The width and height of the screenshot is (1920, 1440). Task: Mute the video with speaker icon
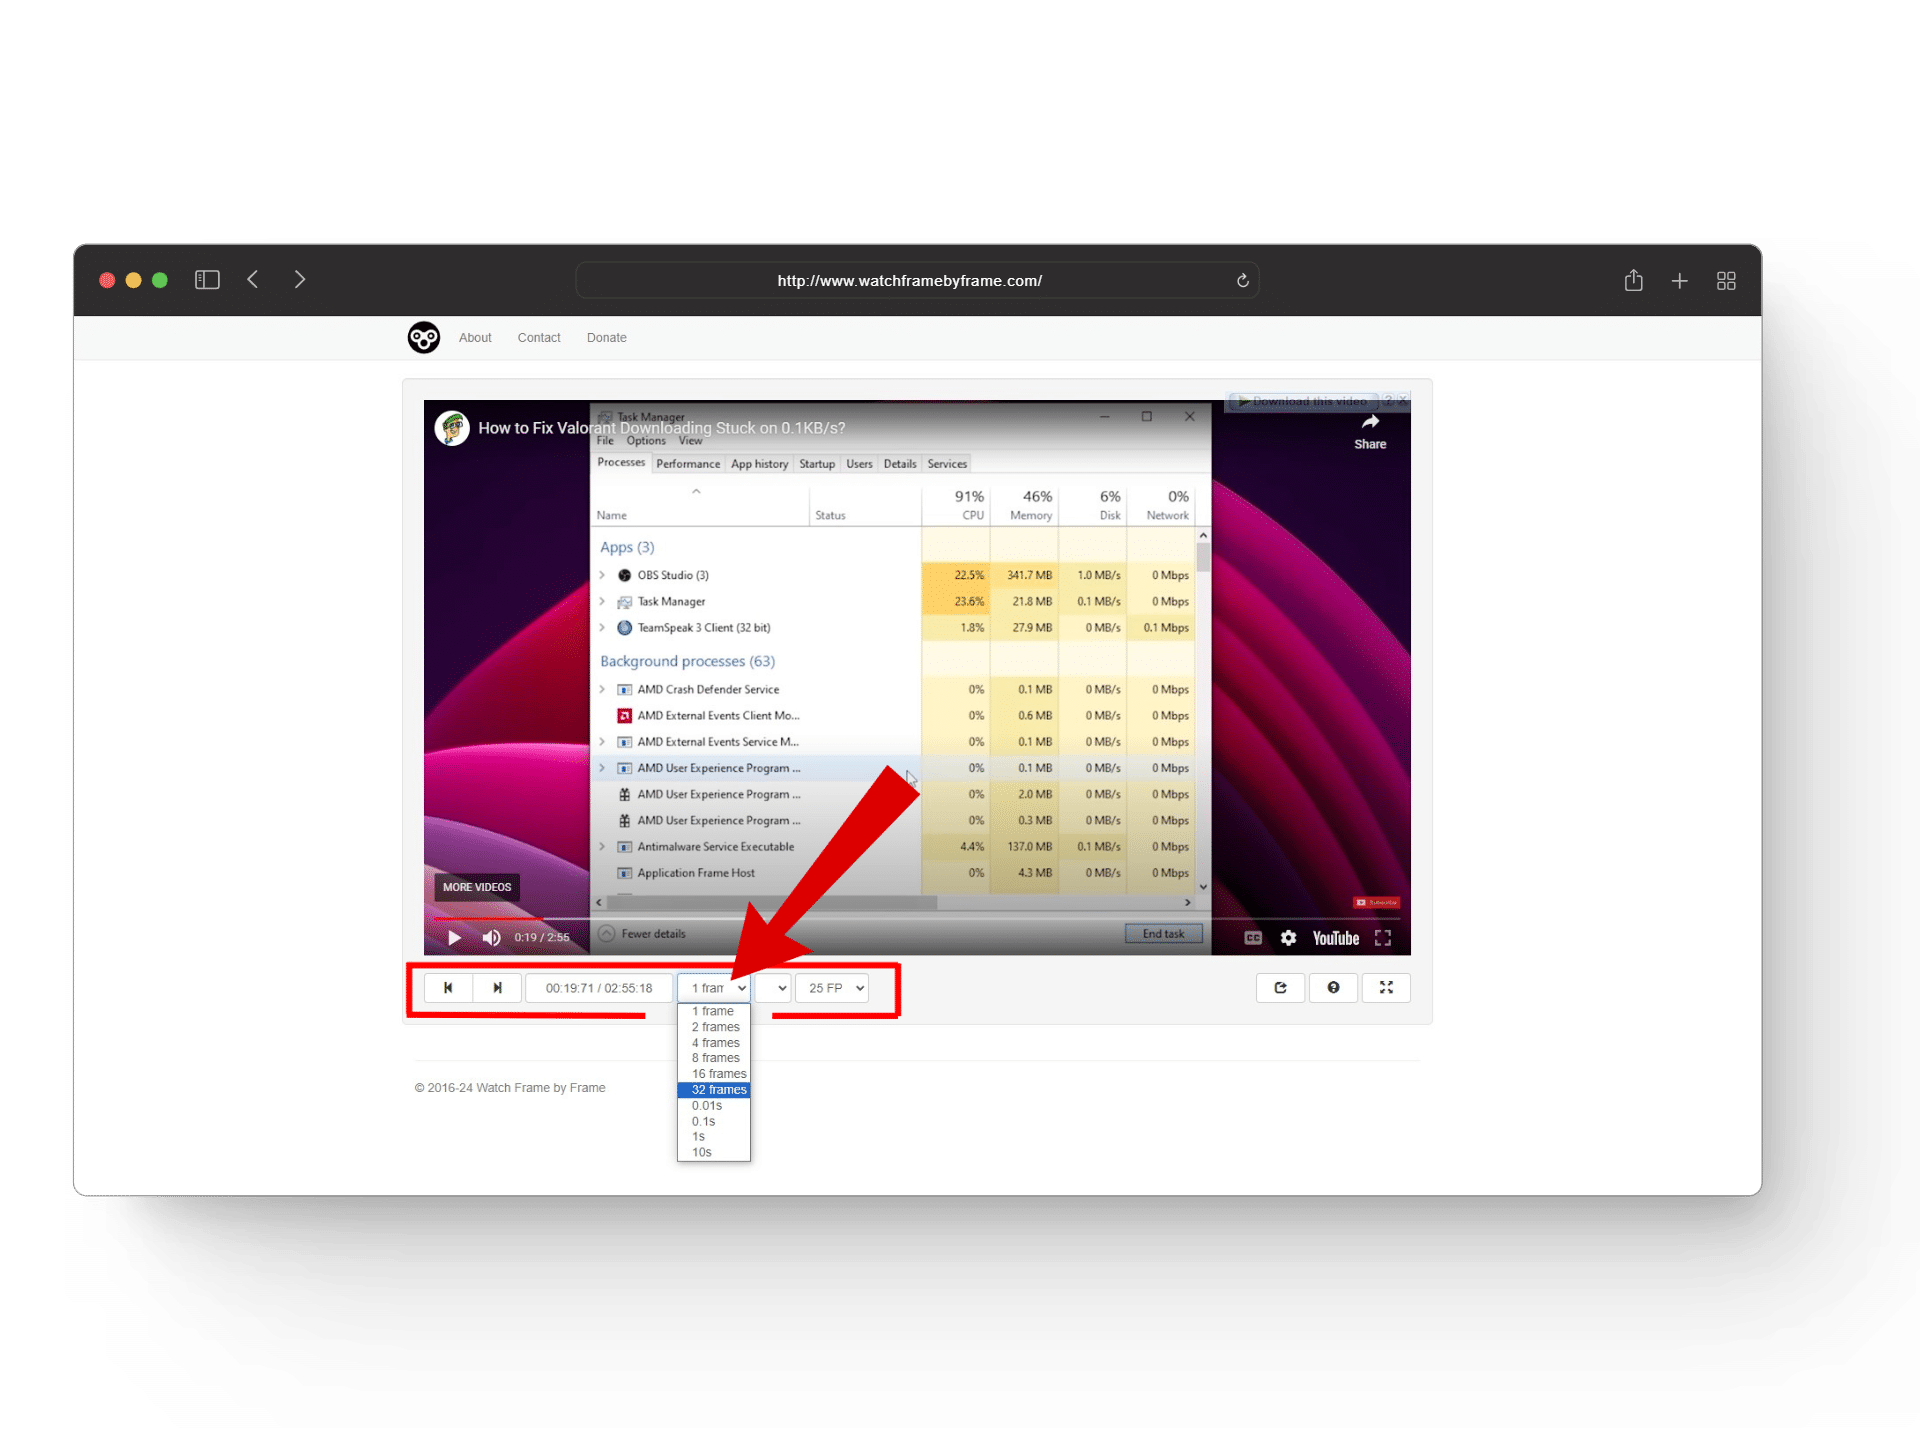[491, 938]
